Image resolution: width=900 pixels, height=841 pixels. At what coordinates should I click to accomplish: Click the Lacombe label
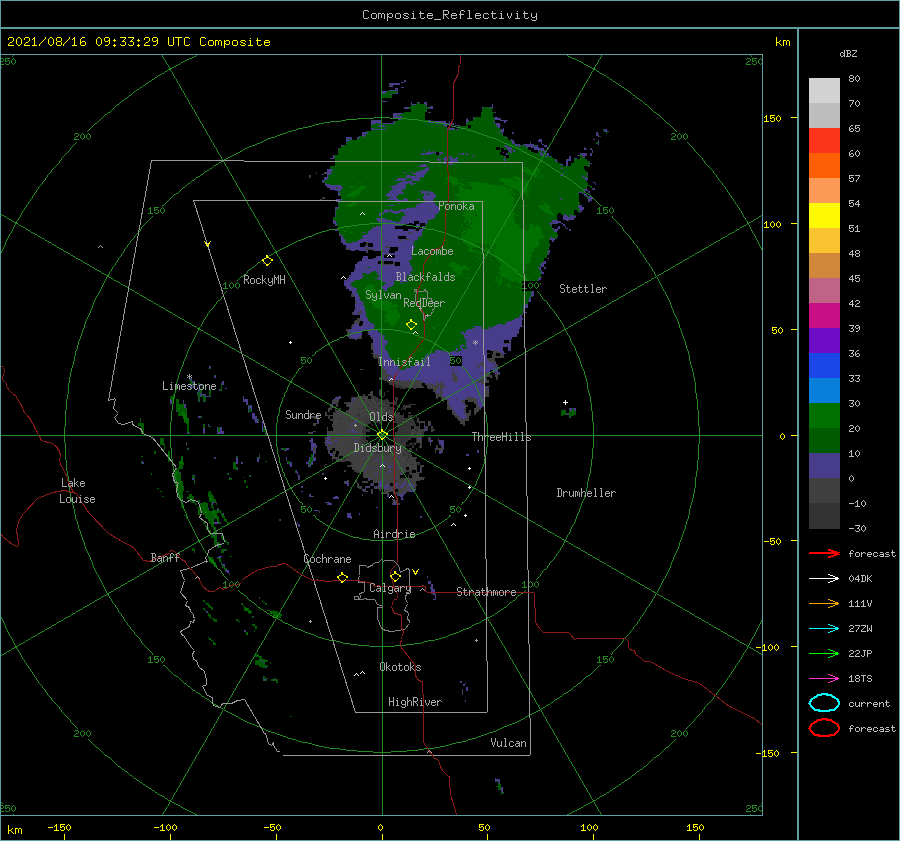pyautogui.click(x=432, y=251)
